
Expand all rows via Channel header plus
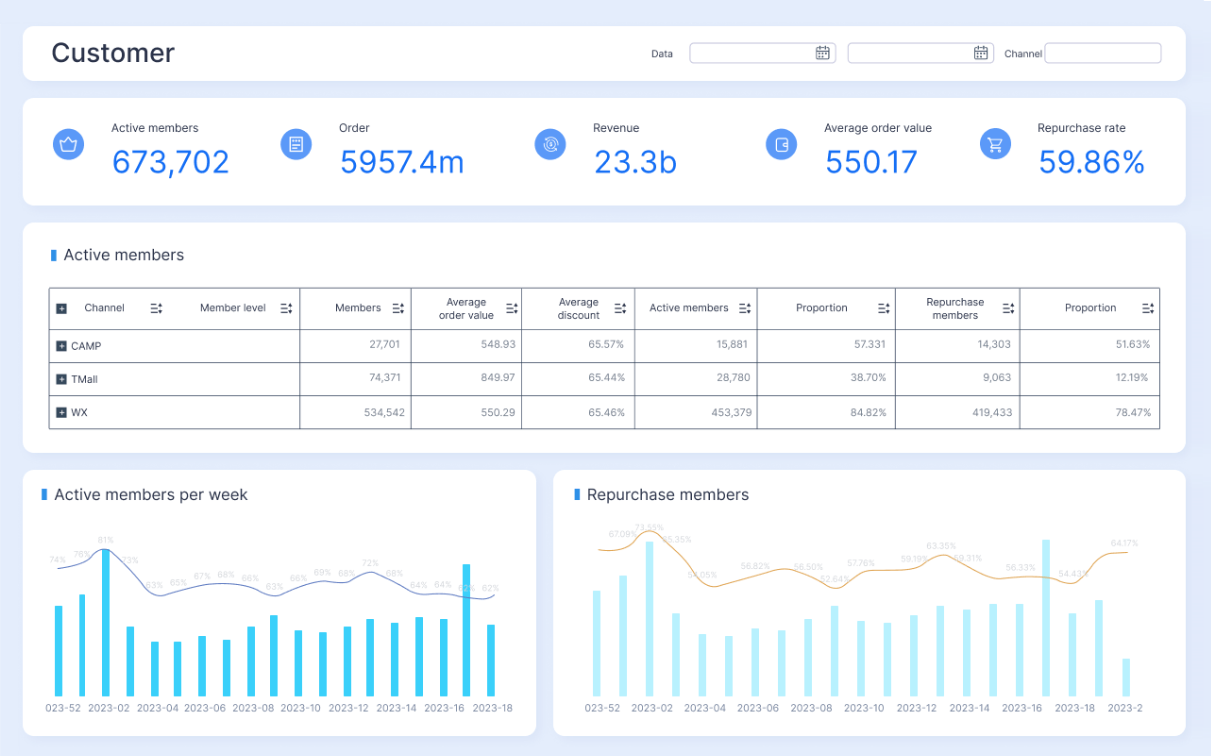[61, 308]
